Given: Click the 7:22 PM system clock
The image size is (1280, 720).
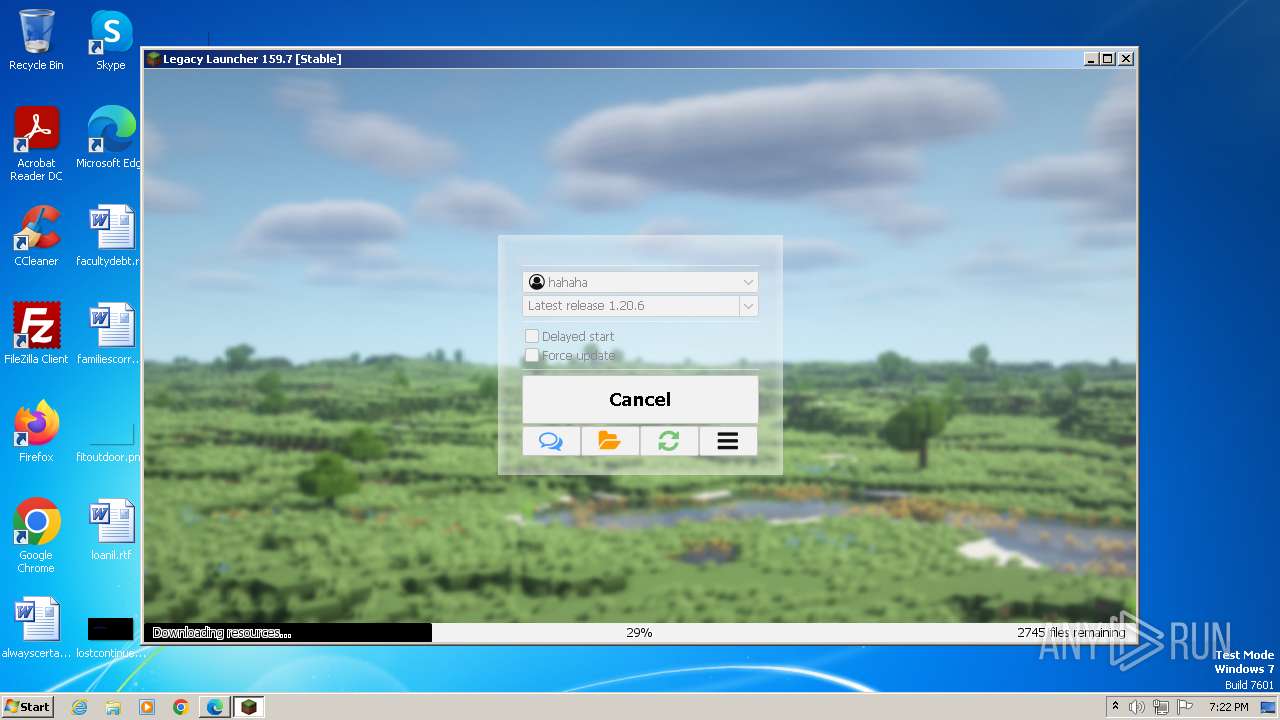Looking at the screenshot, I should [x=1228, y=707].
